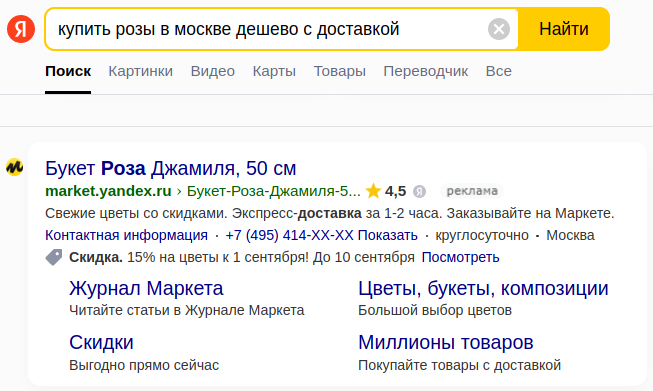This screenshot has width=653, height=391.
Task: Open 'Букет Роза Джамиля, 50 см' result
Action: coord(171,169)
